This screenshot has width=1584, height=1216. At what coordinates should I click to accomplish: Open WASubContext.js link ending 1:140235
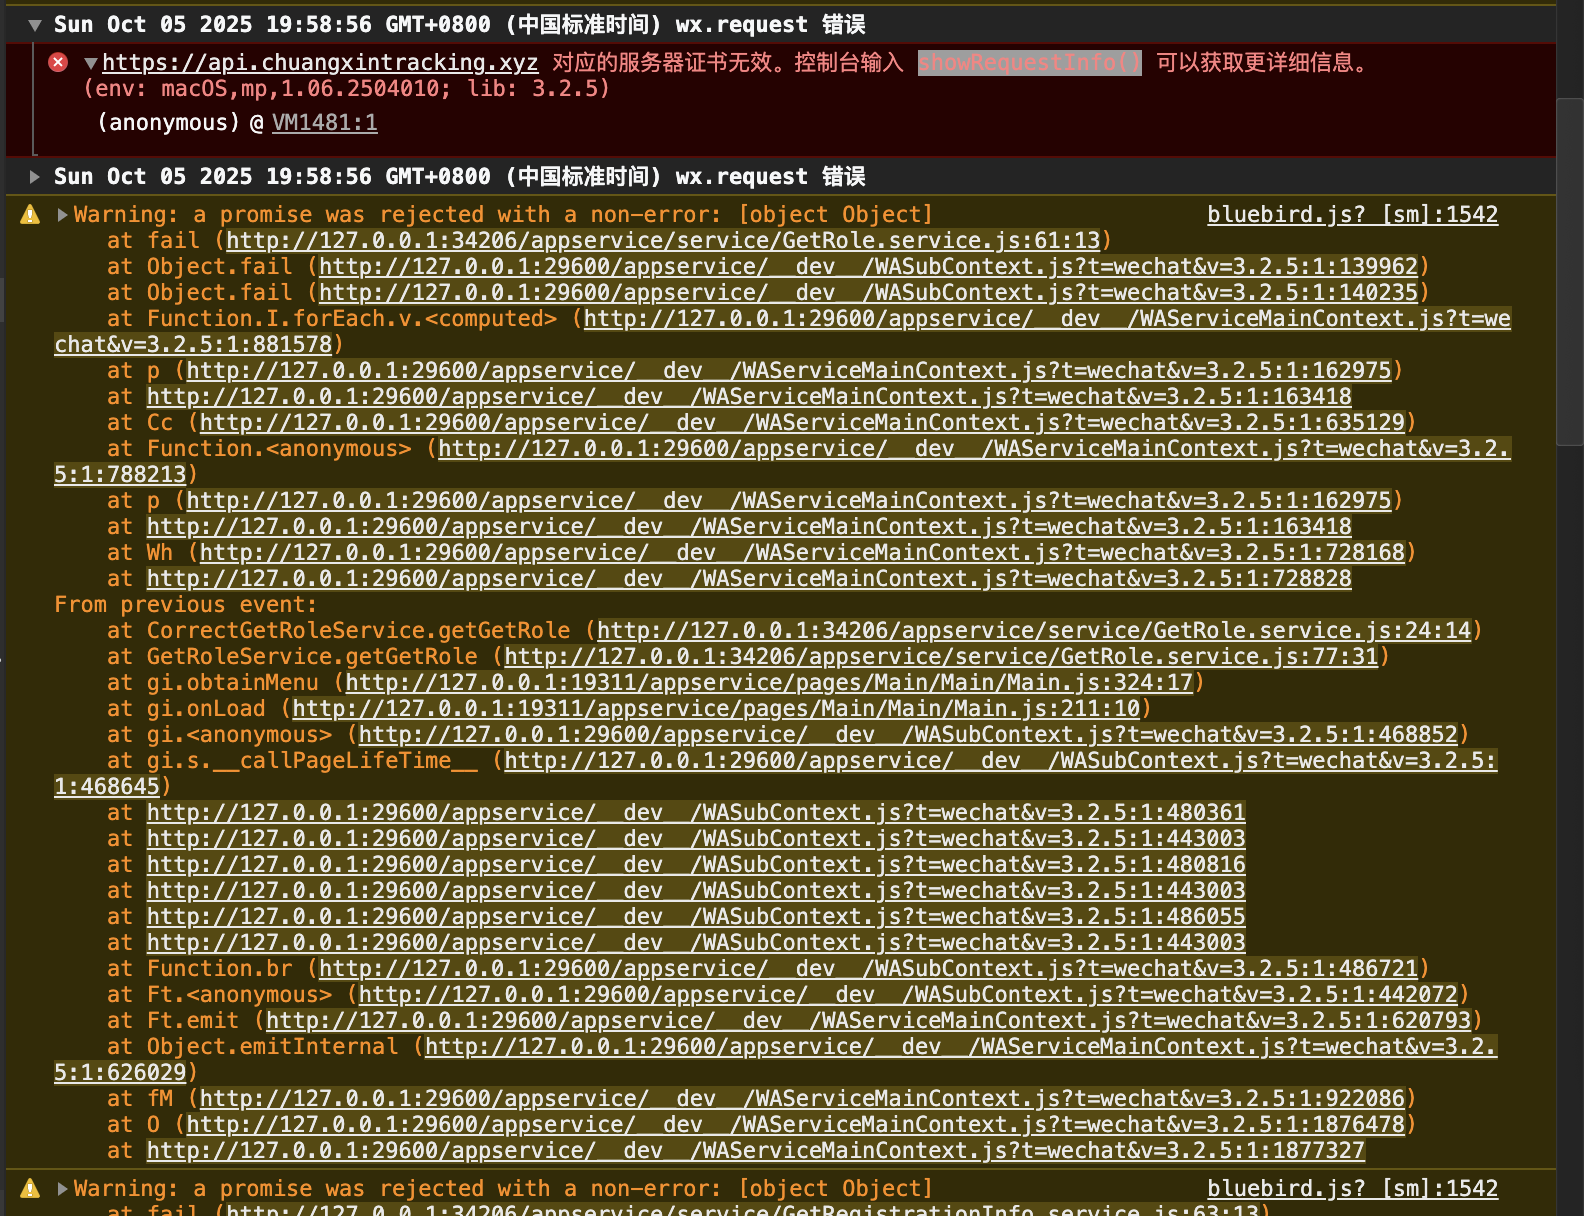869,293
